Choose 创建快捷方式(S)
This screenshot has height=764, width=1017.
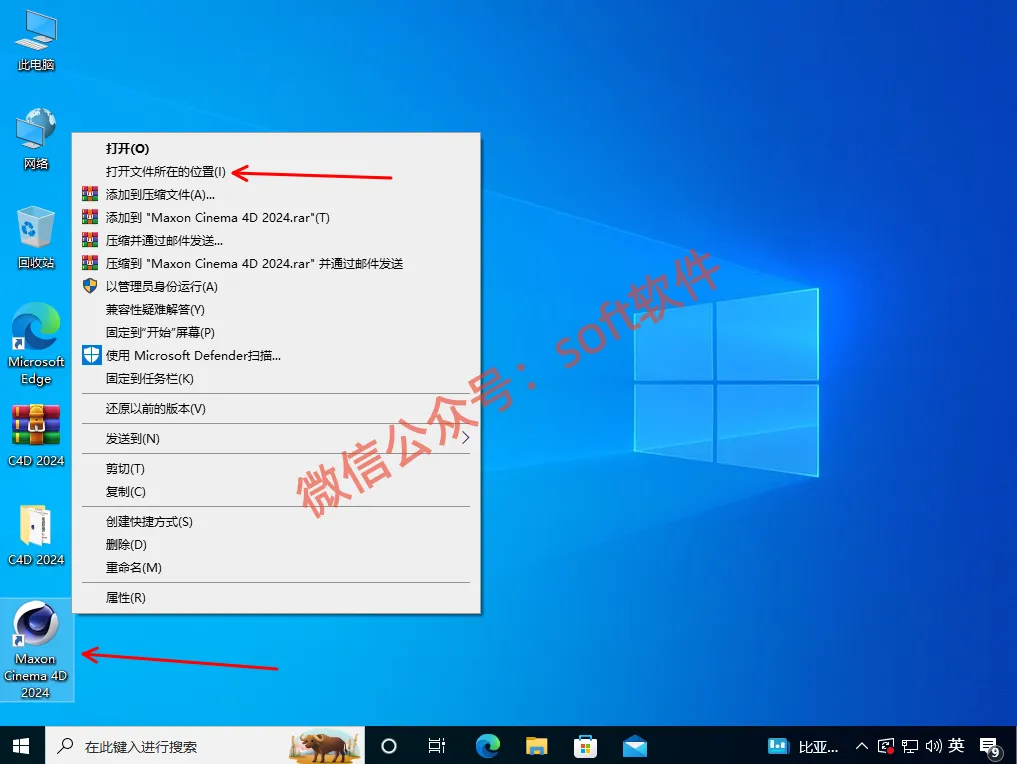coord(276,522)
